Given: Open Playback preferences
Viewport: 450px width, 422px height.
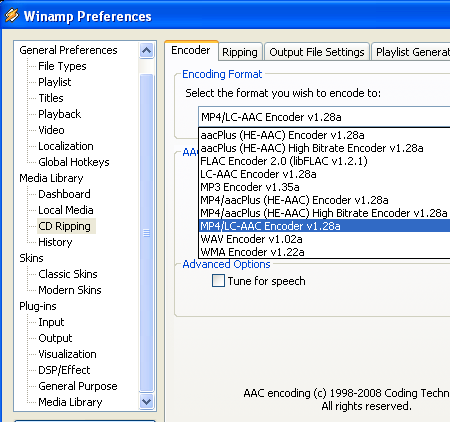Looking at the screenshot, I should (x=59, y=114).
